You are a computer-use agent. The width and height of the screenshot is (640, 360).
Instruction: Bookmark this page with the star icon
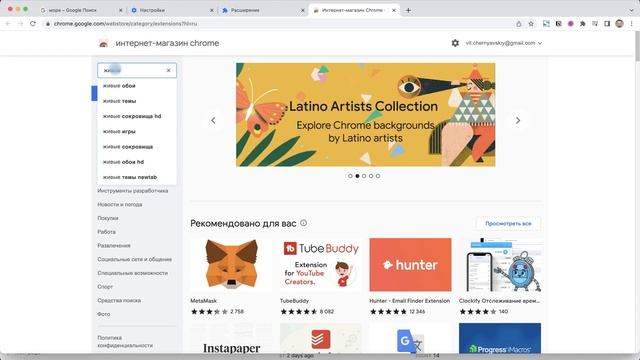pos(531,24)
